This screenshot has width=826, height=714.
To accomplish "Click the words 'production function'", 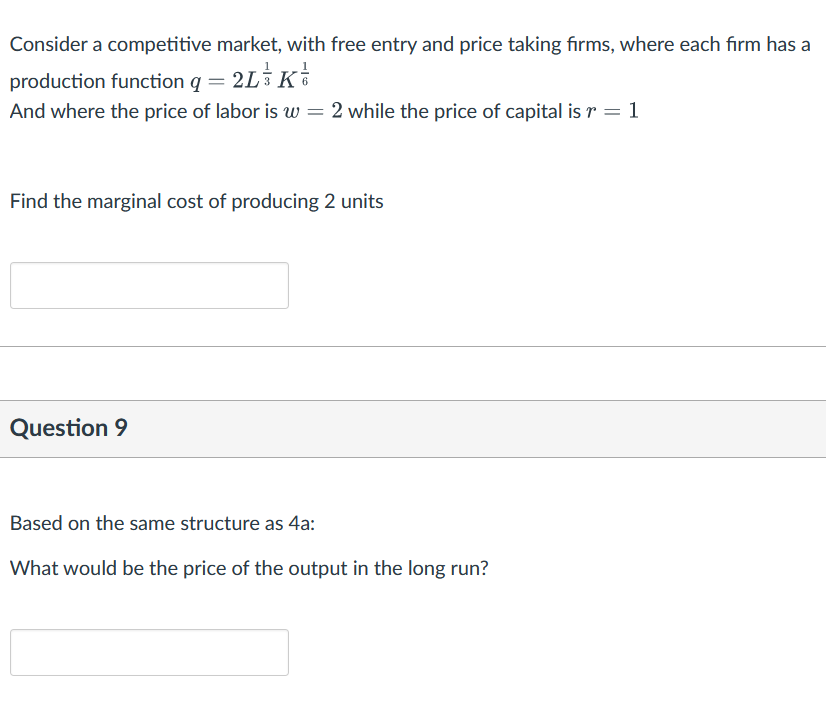I will pyautogui.click(x=97, y=81).
